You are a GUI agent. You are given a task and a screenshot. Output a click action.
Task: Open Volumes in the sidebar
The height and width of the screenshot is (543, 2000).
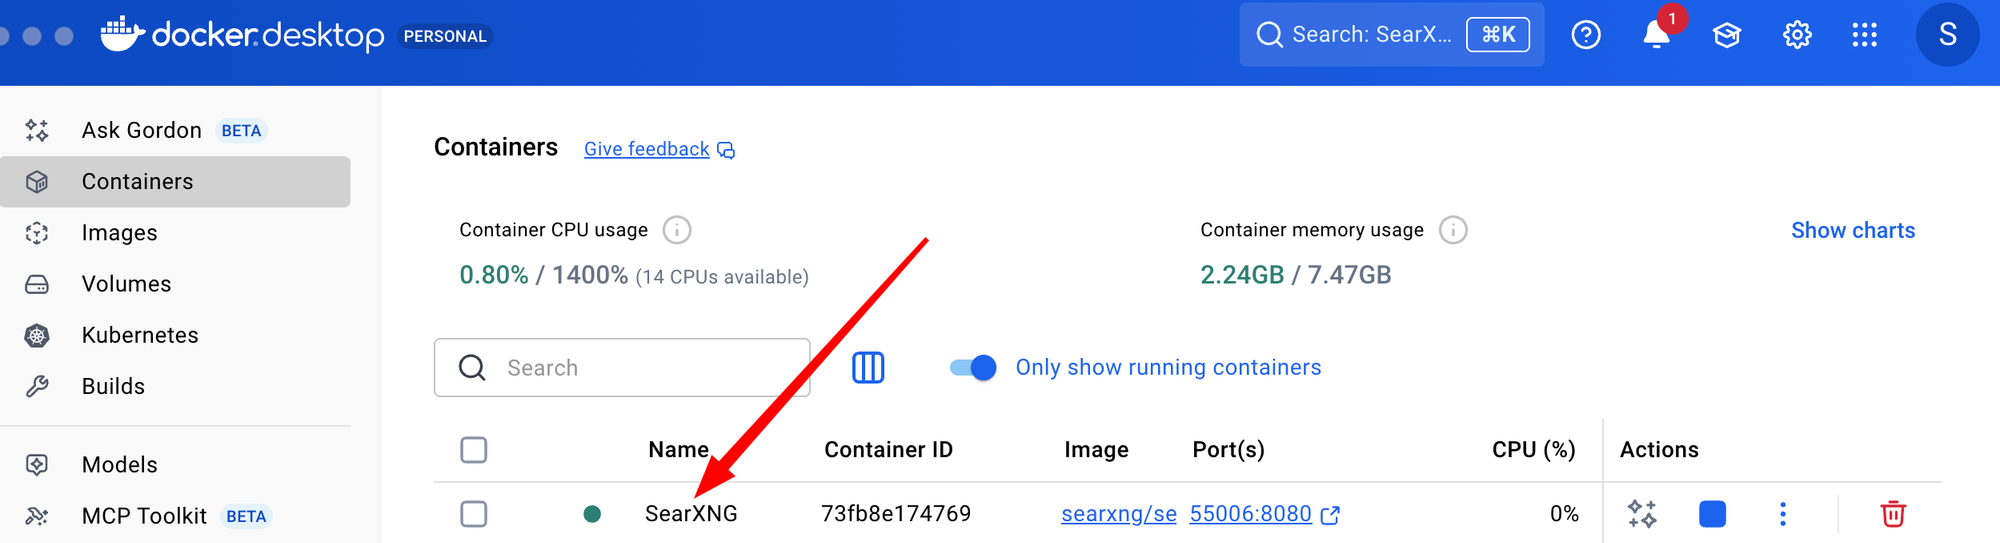coord(126,284)
